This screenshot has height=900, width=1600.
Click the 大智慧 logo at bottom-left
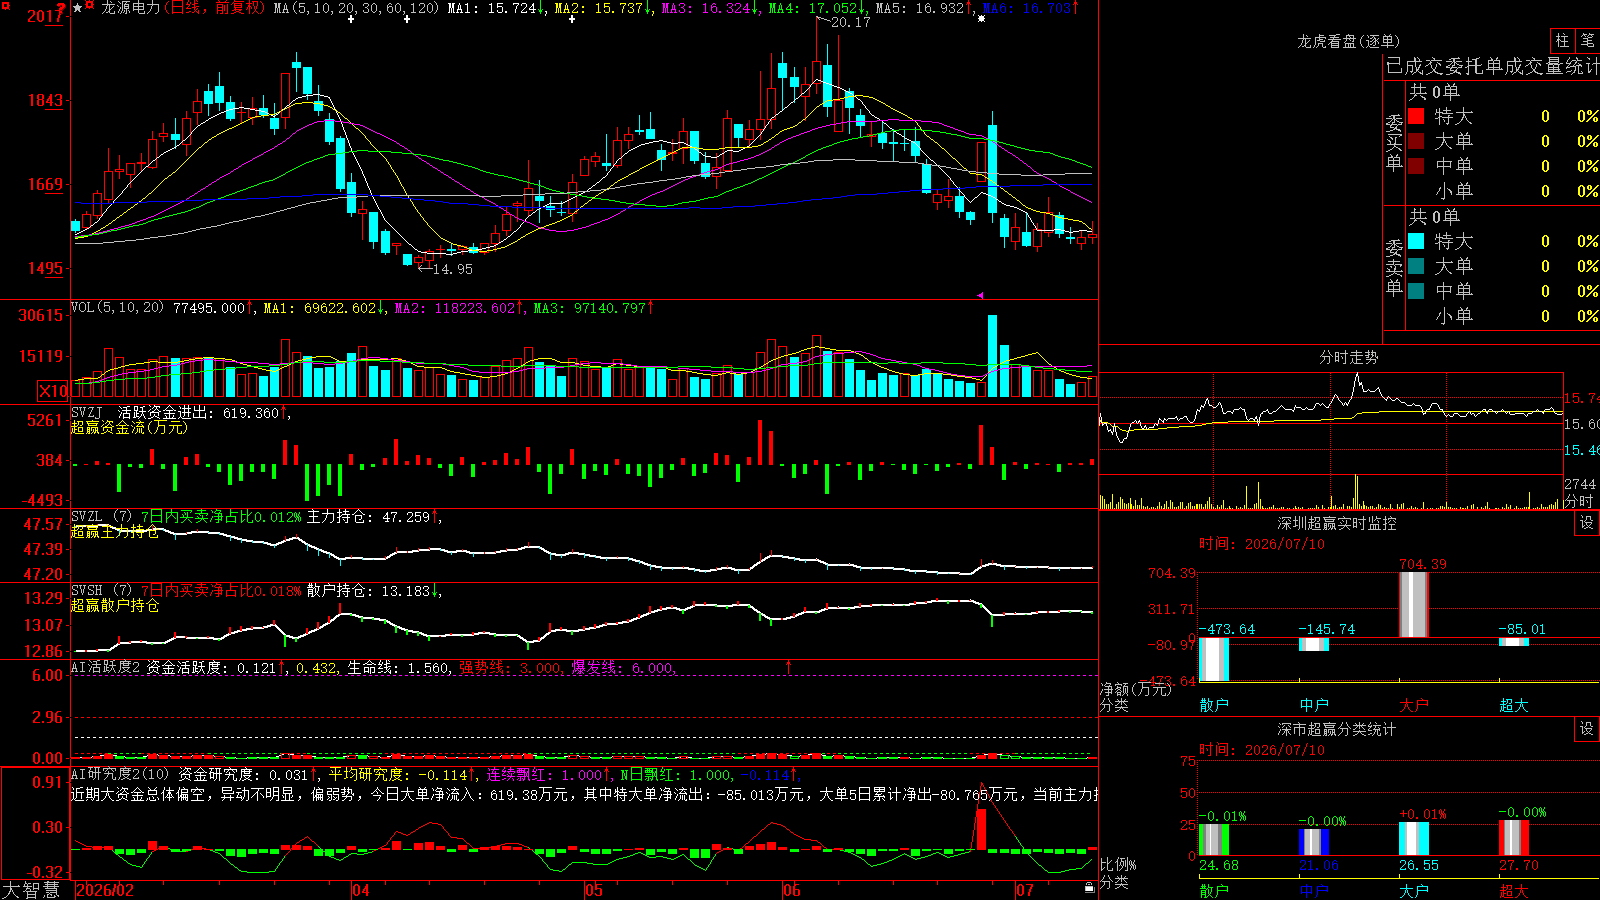31,890
